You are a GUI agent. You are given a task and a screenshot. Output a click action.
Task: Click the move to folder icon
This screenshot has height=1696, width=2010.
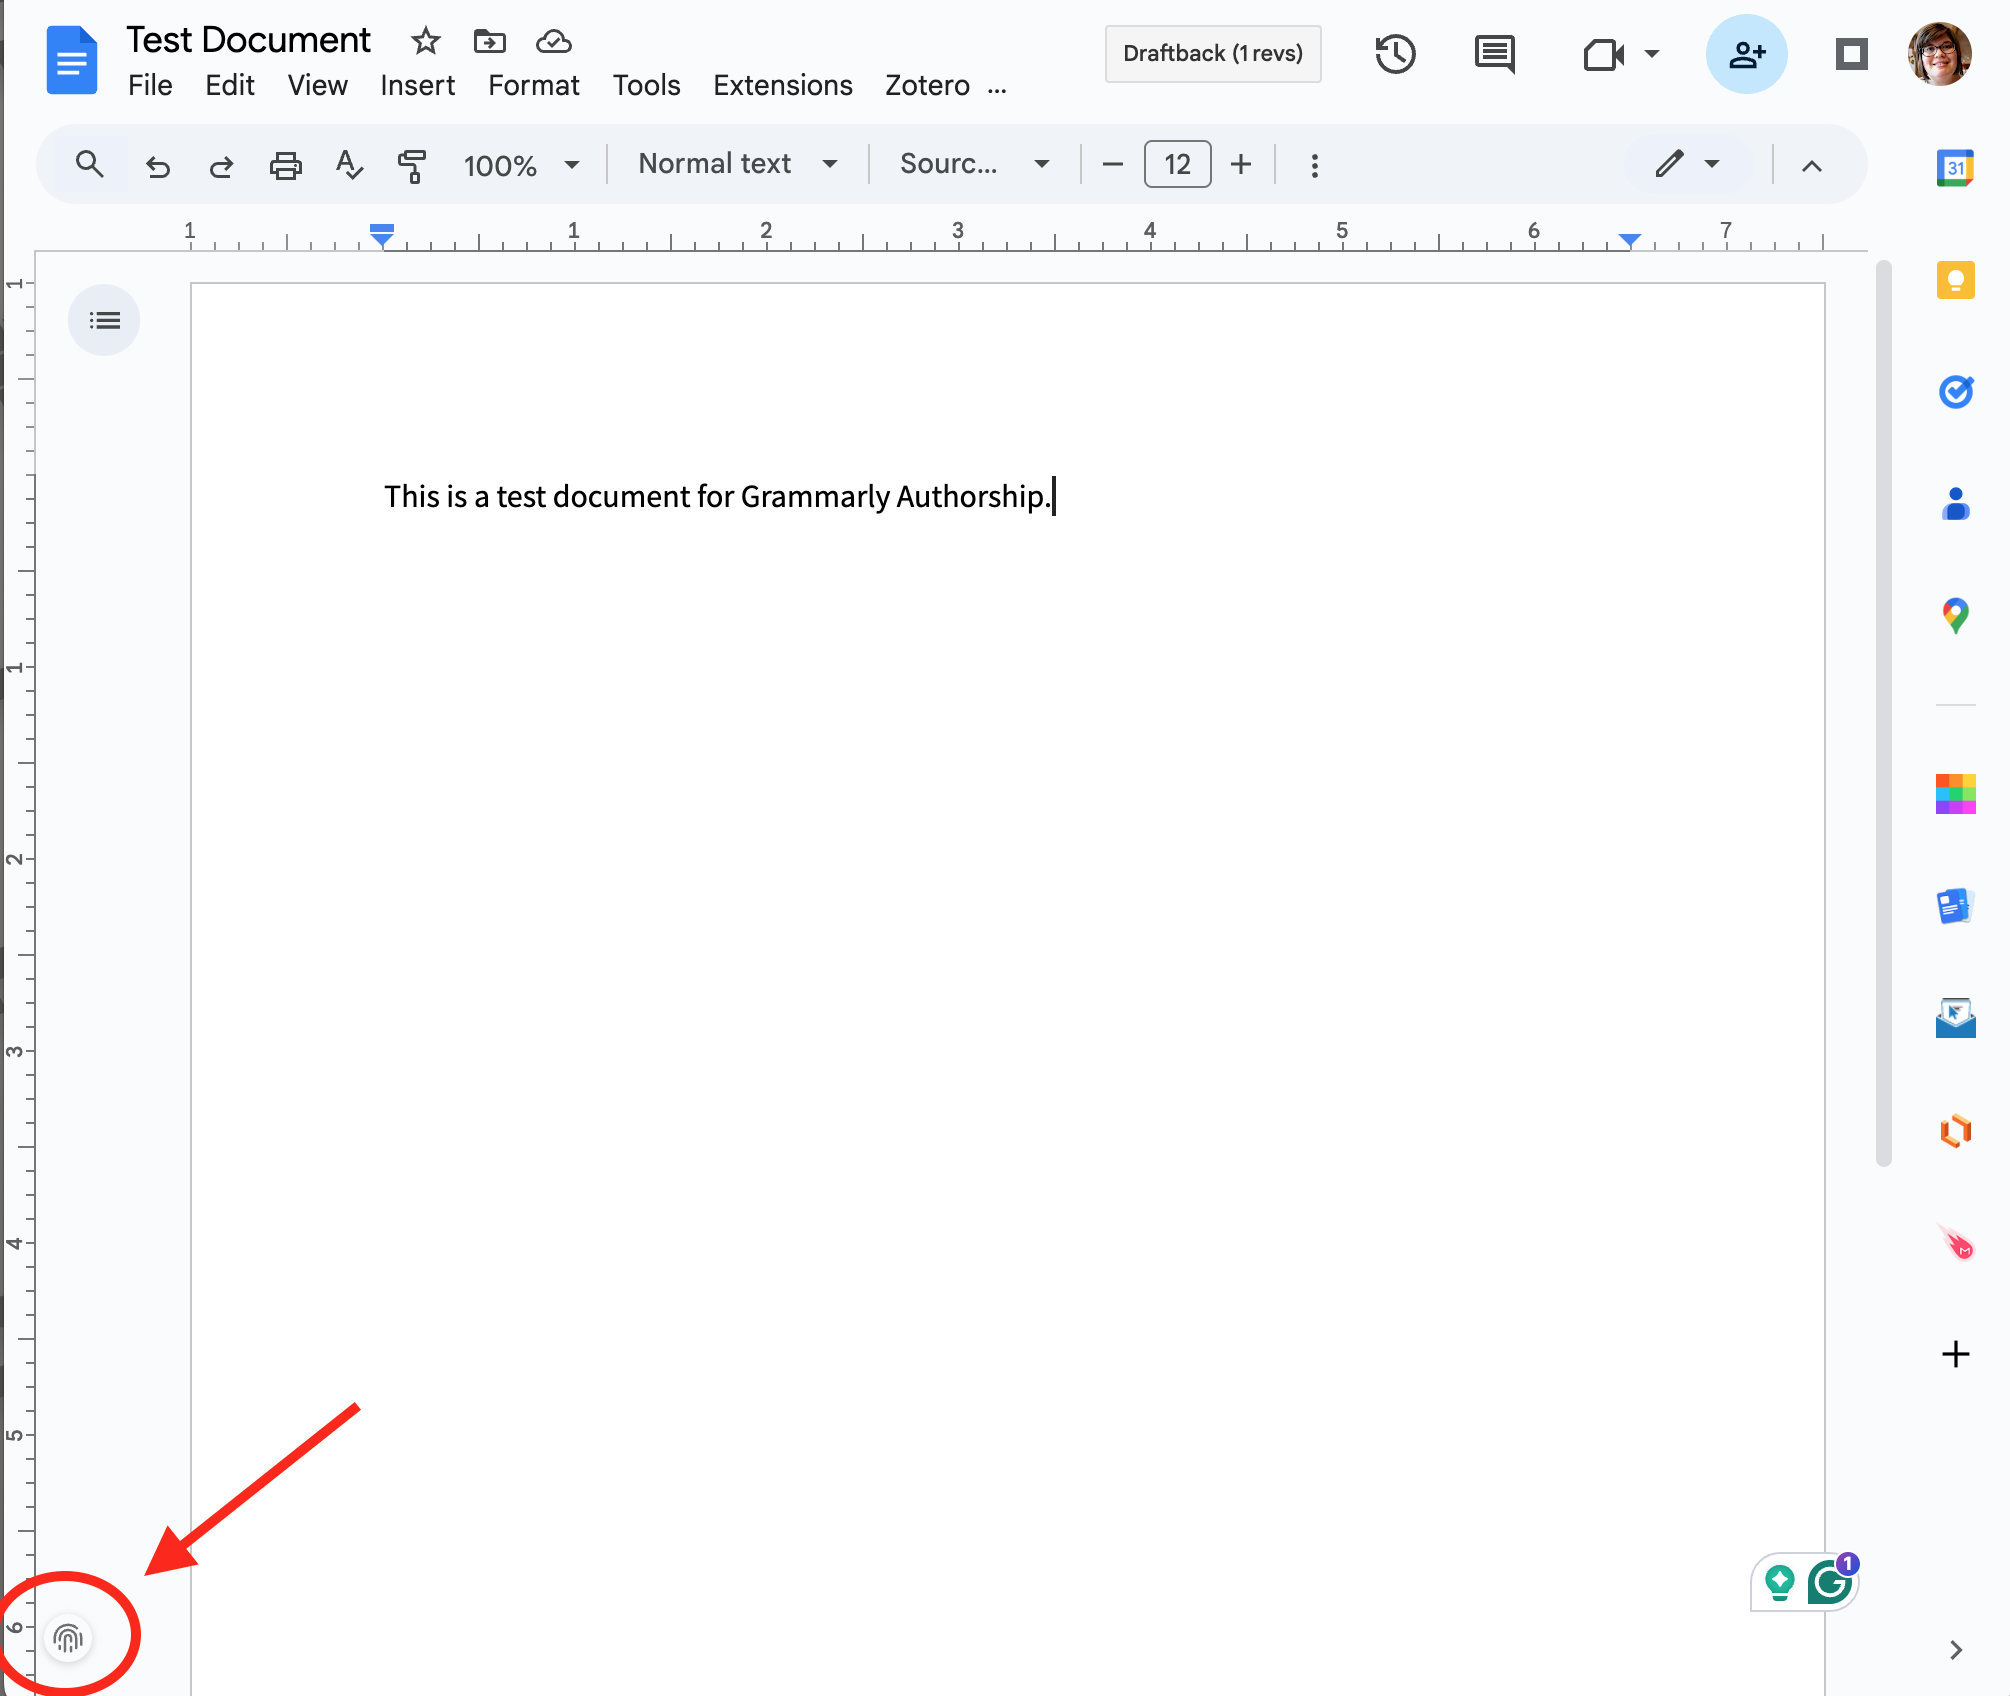point(490,41)
